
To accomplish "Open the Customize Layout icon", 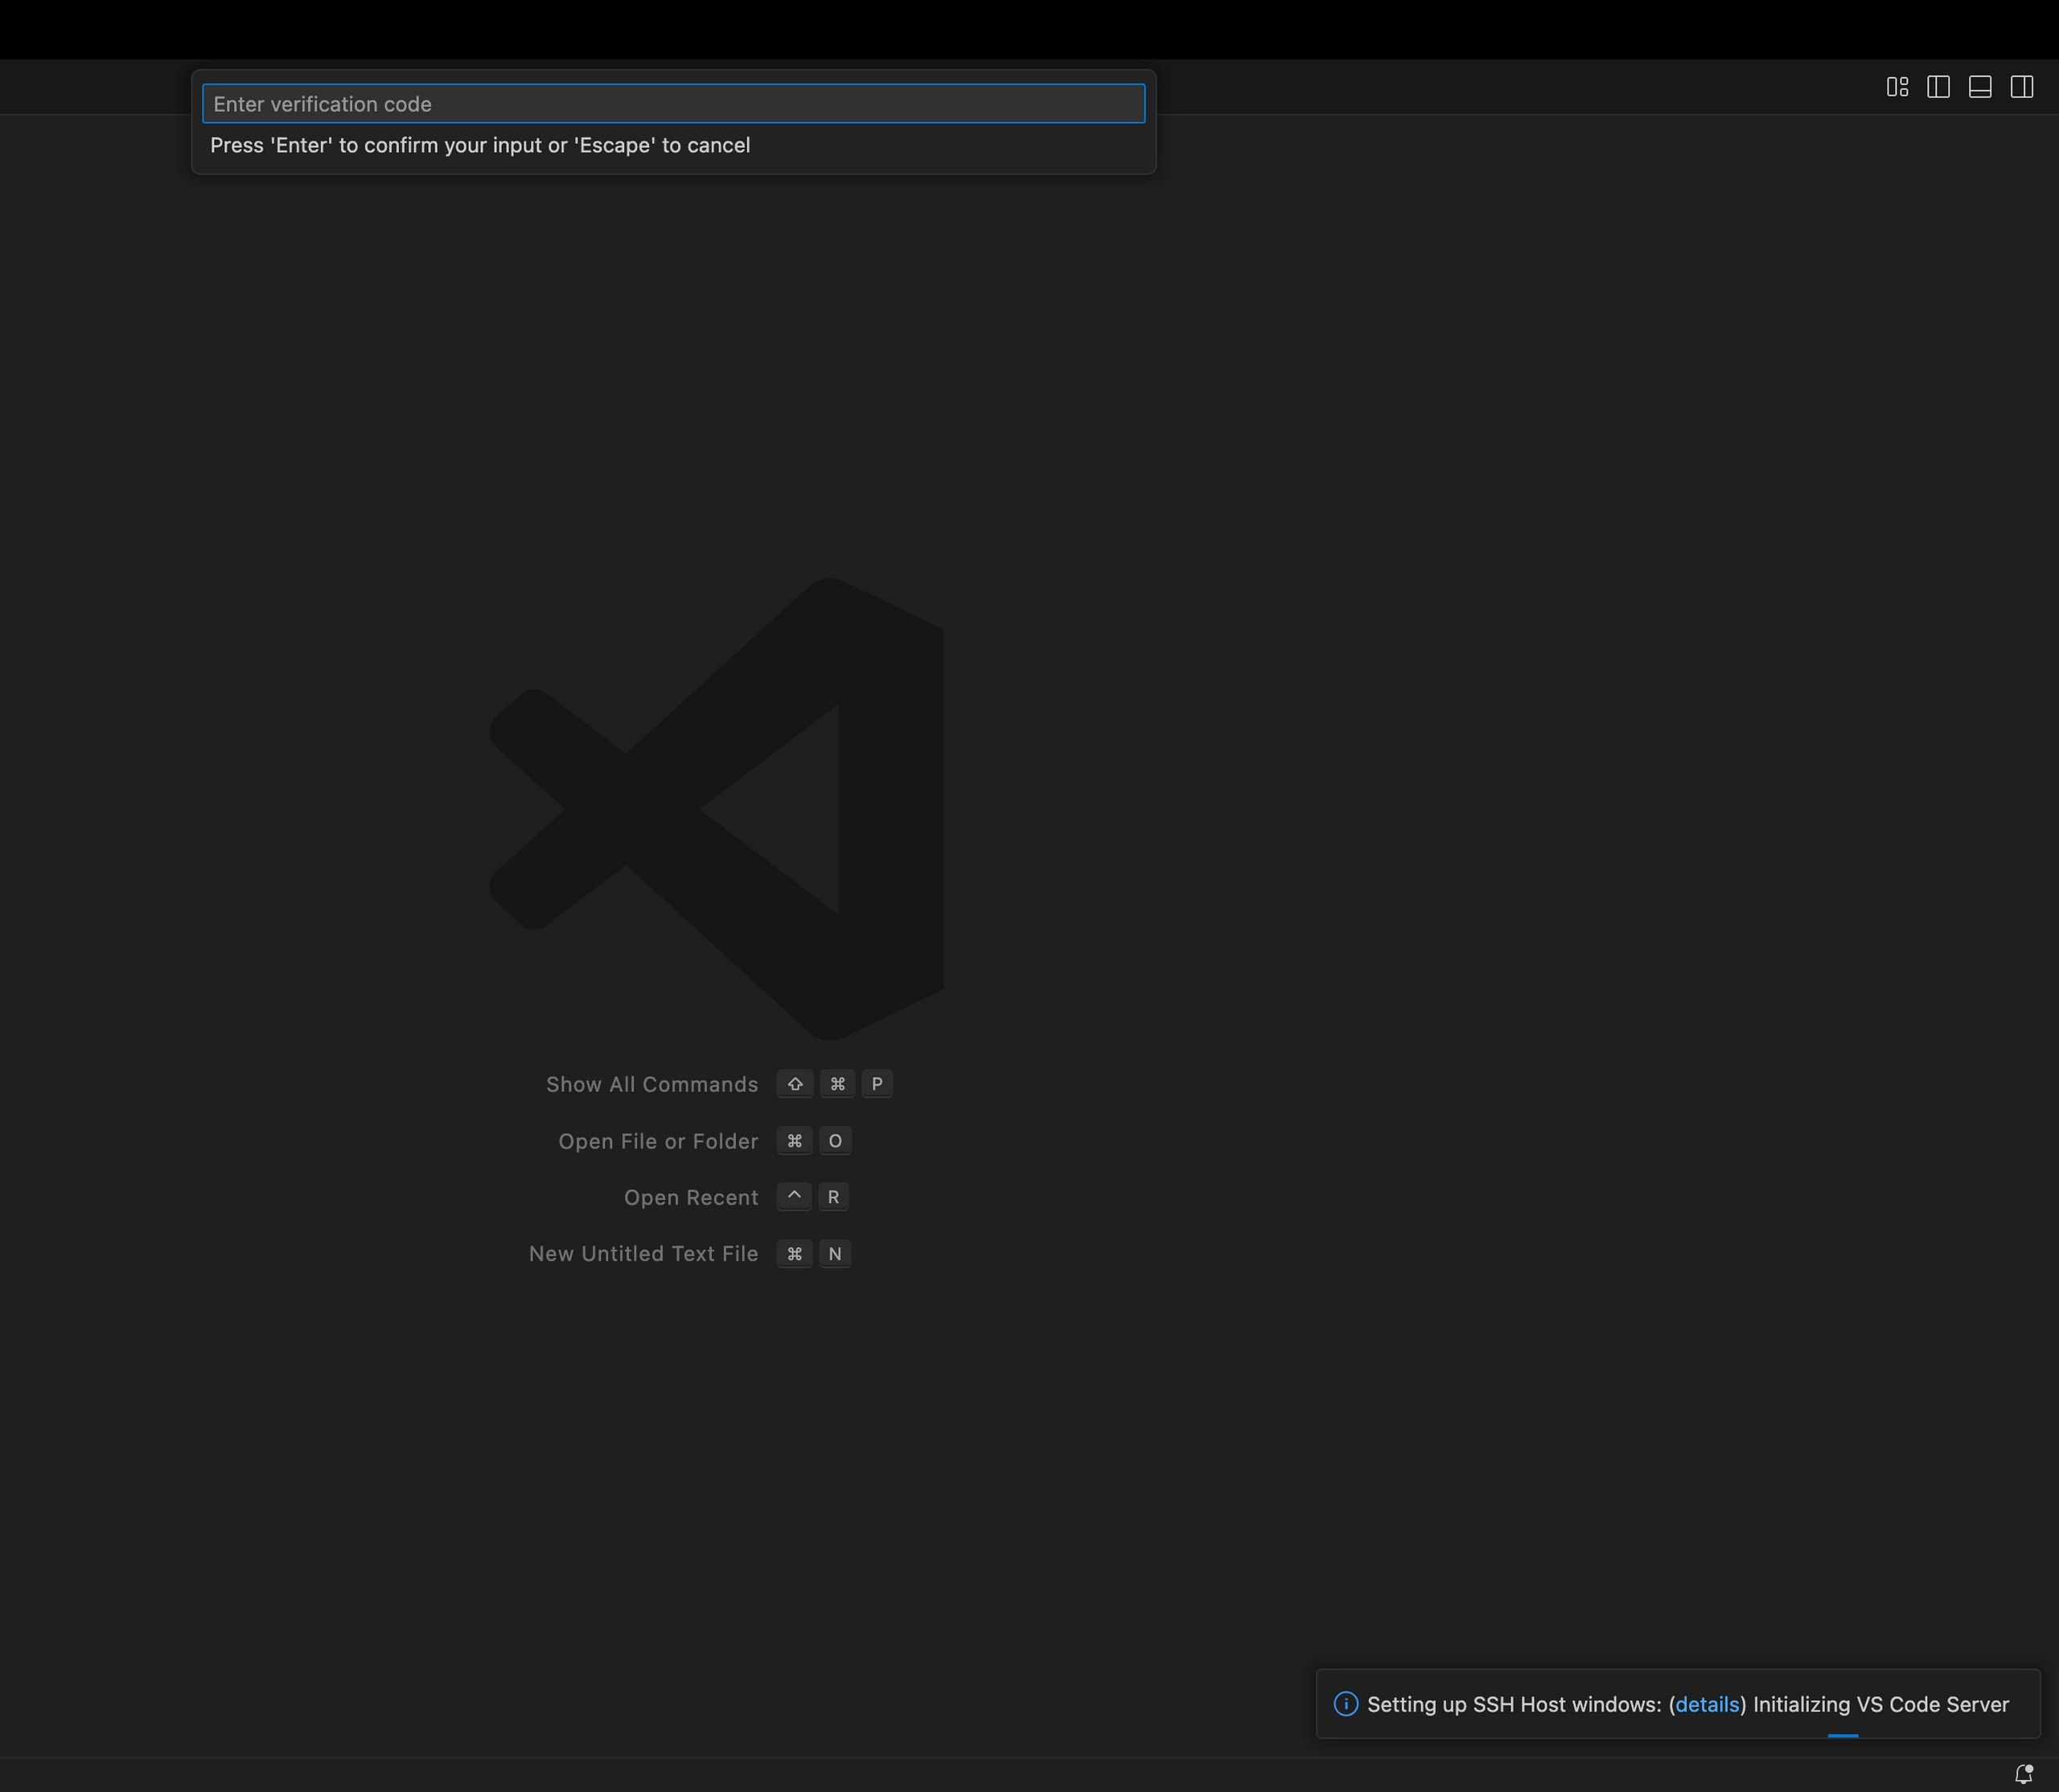I will (1897, 87).
